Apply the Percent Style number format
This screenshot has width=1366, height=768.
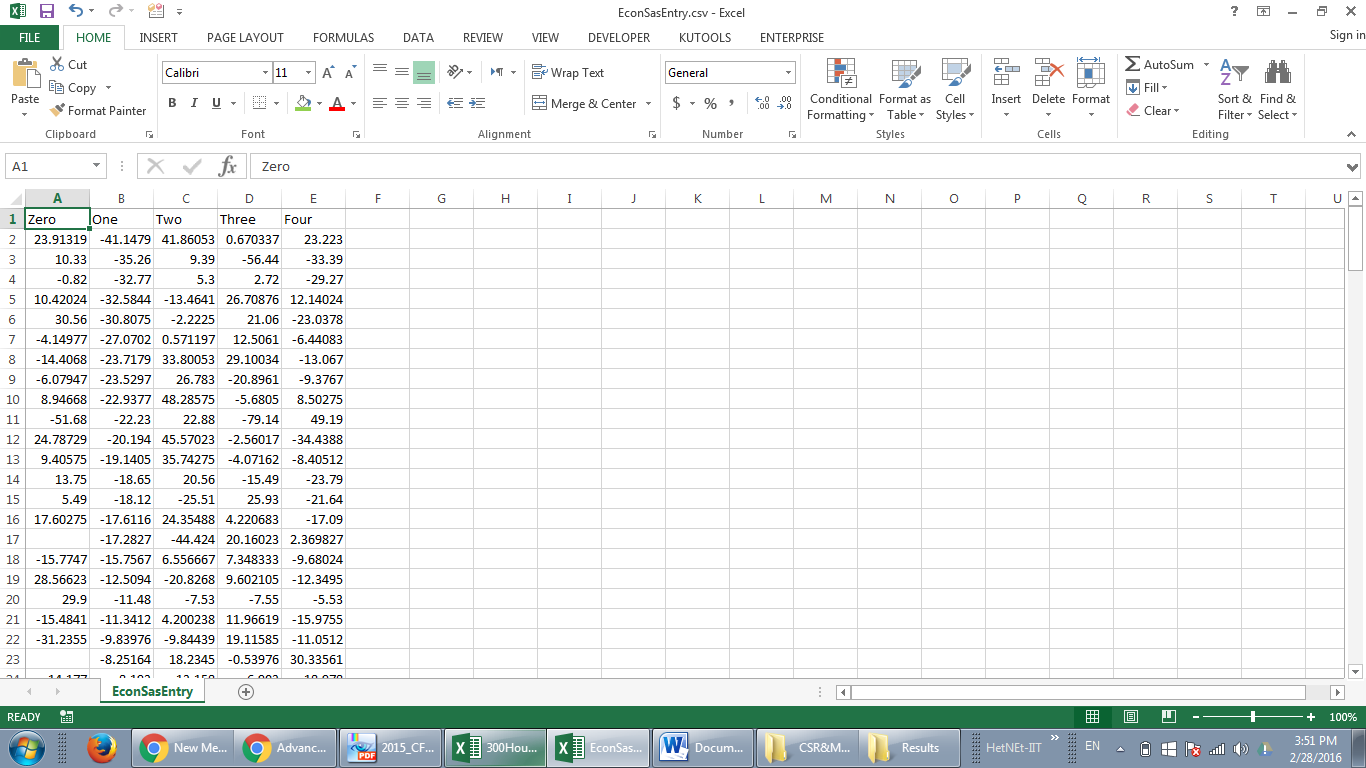pyautogui.click(x=710, y=103)
